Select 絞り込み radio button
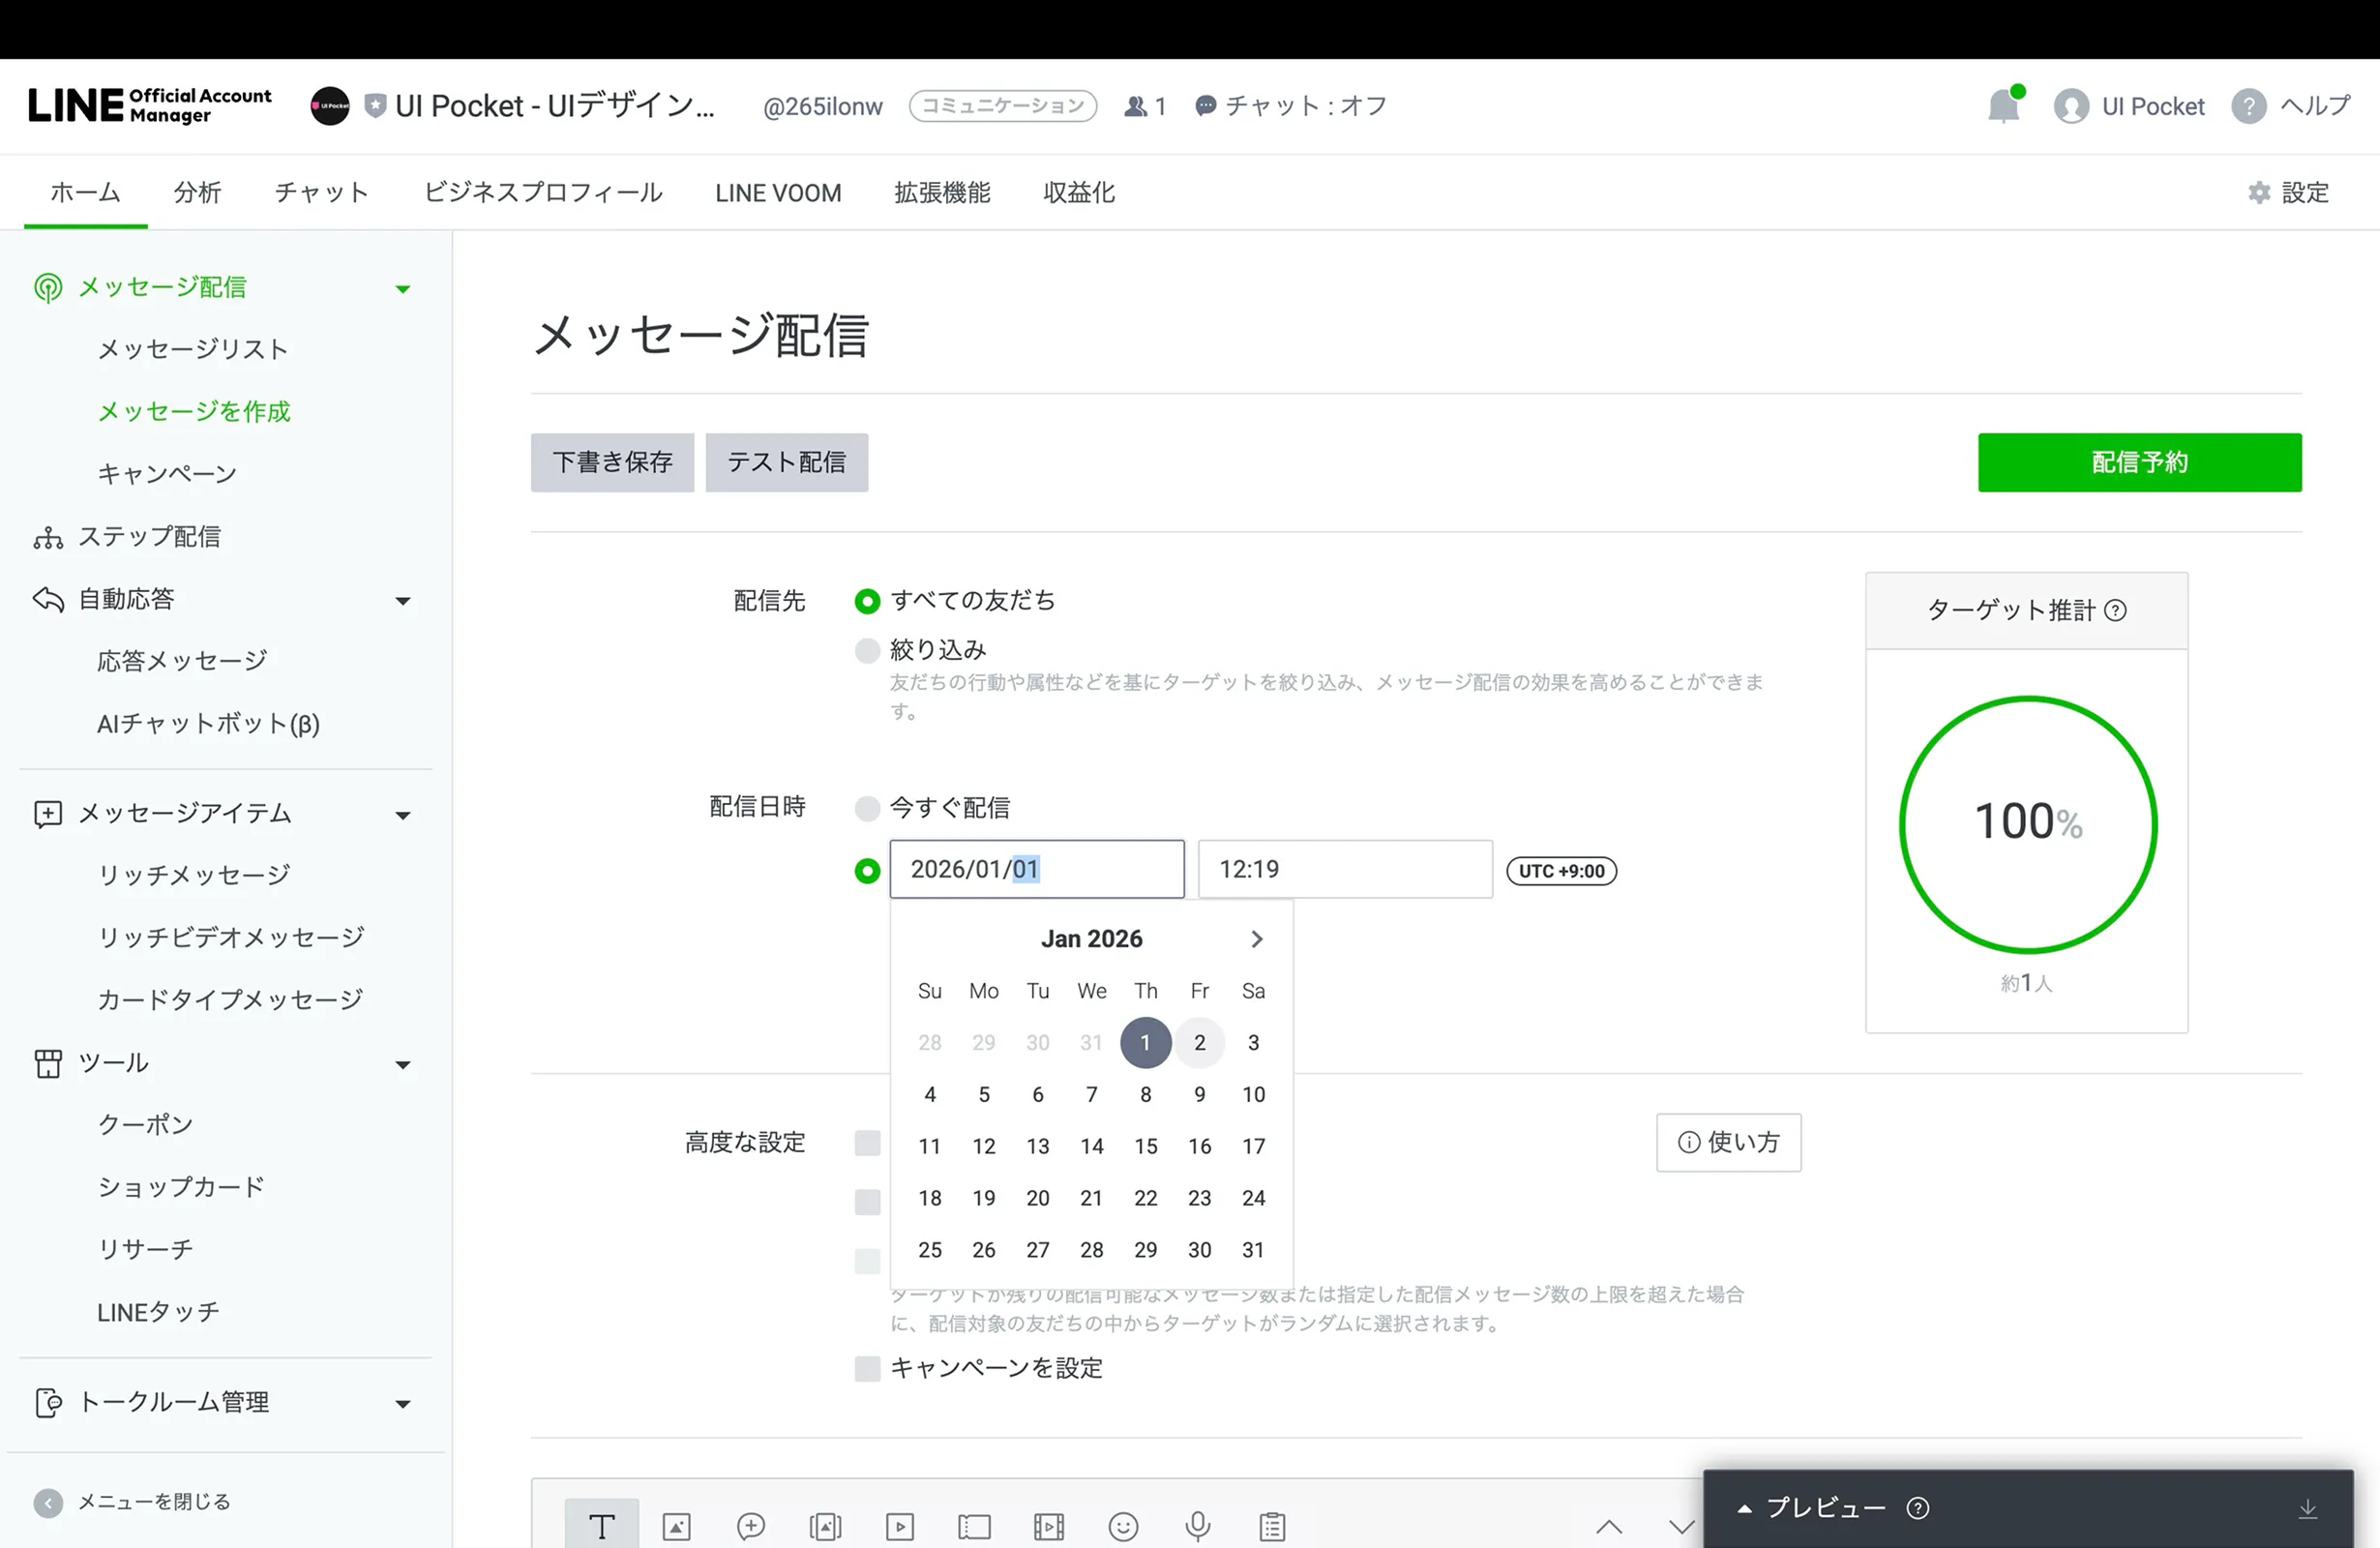Viewport: 2380px width, 1548px height. tap(867, 651)
